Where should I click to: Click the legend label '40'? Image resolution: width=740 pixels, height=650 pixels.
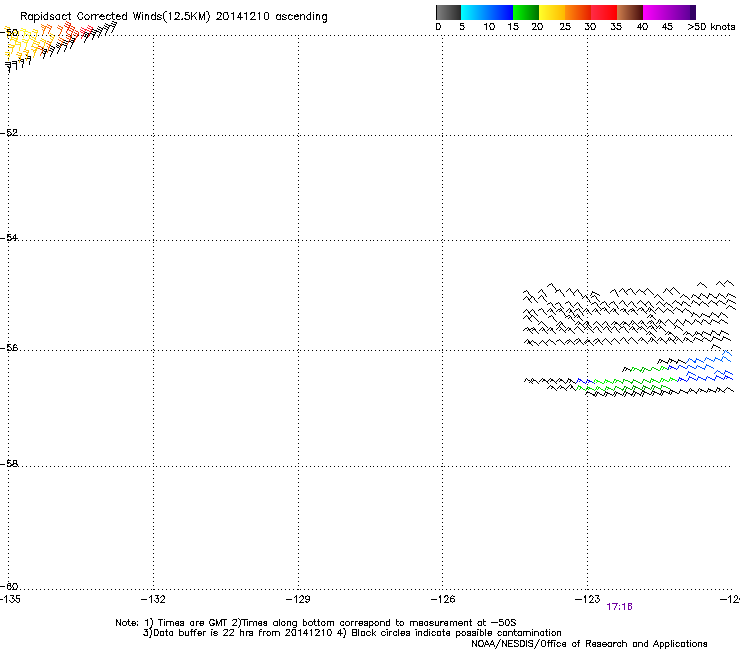pyautogui.click(x=642, y=27)
